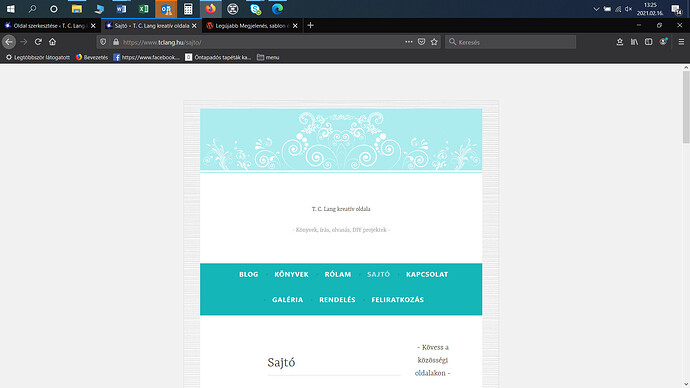
Task: Open the KÖNYVEK menu item
Action: [291, 275]
